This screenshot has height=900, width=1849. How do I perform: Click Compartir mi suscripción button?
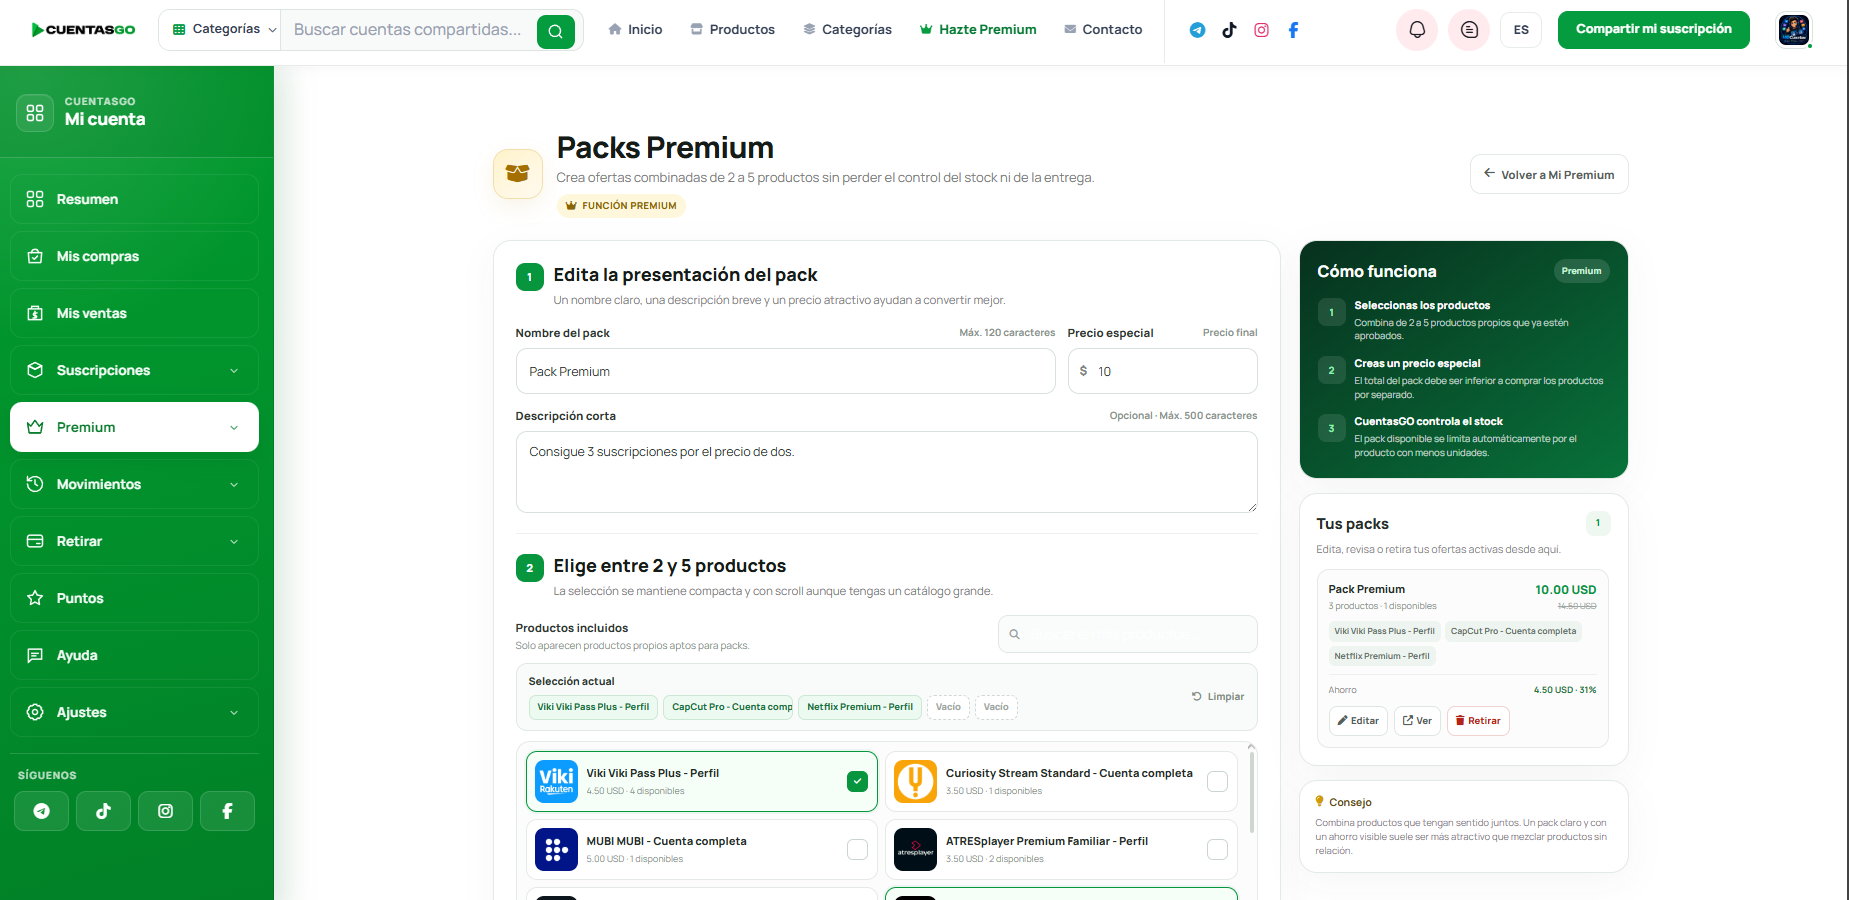tap(1653, 30)
